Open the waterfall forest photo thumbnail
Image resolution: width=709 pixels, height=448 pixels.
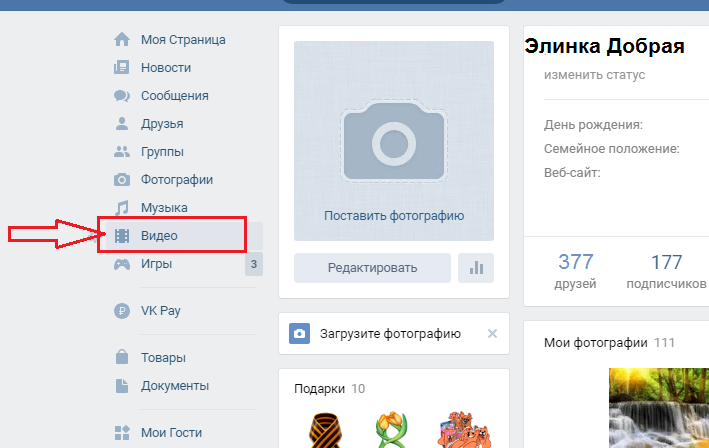coord(659,408)
